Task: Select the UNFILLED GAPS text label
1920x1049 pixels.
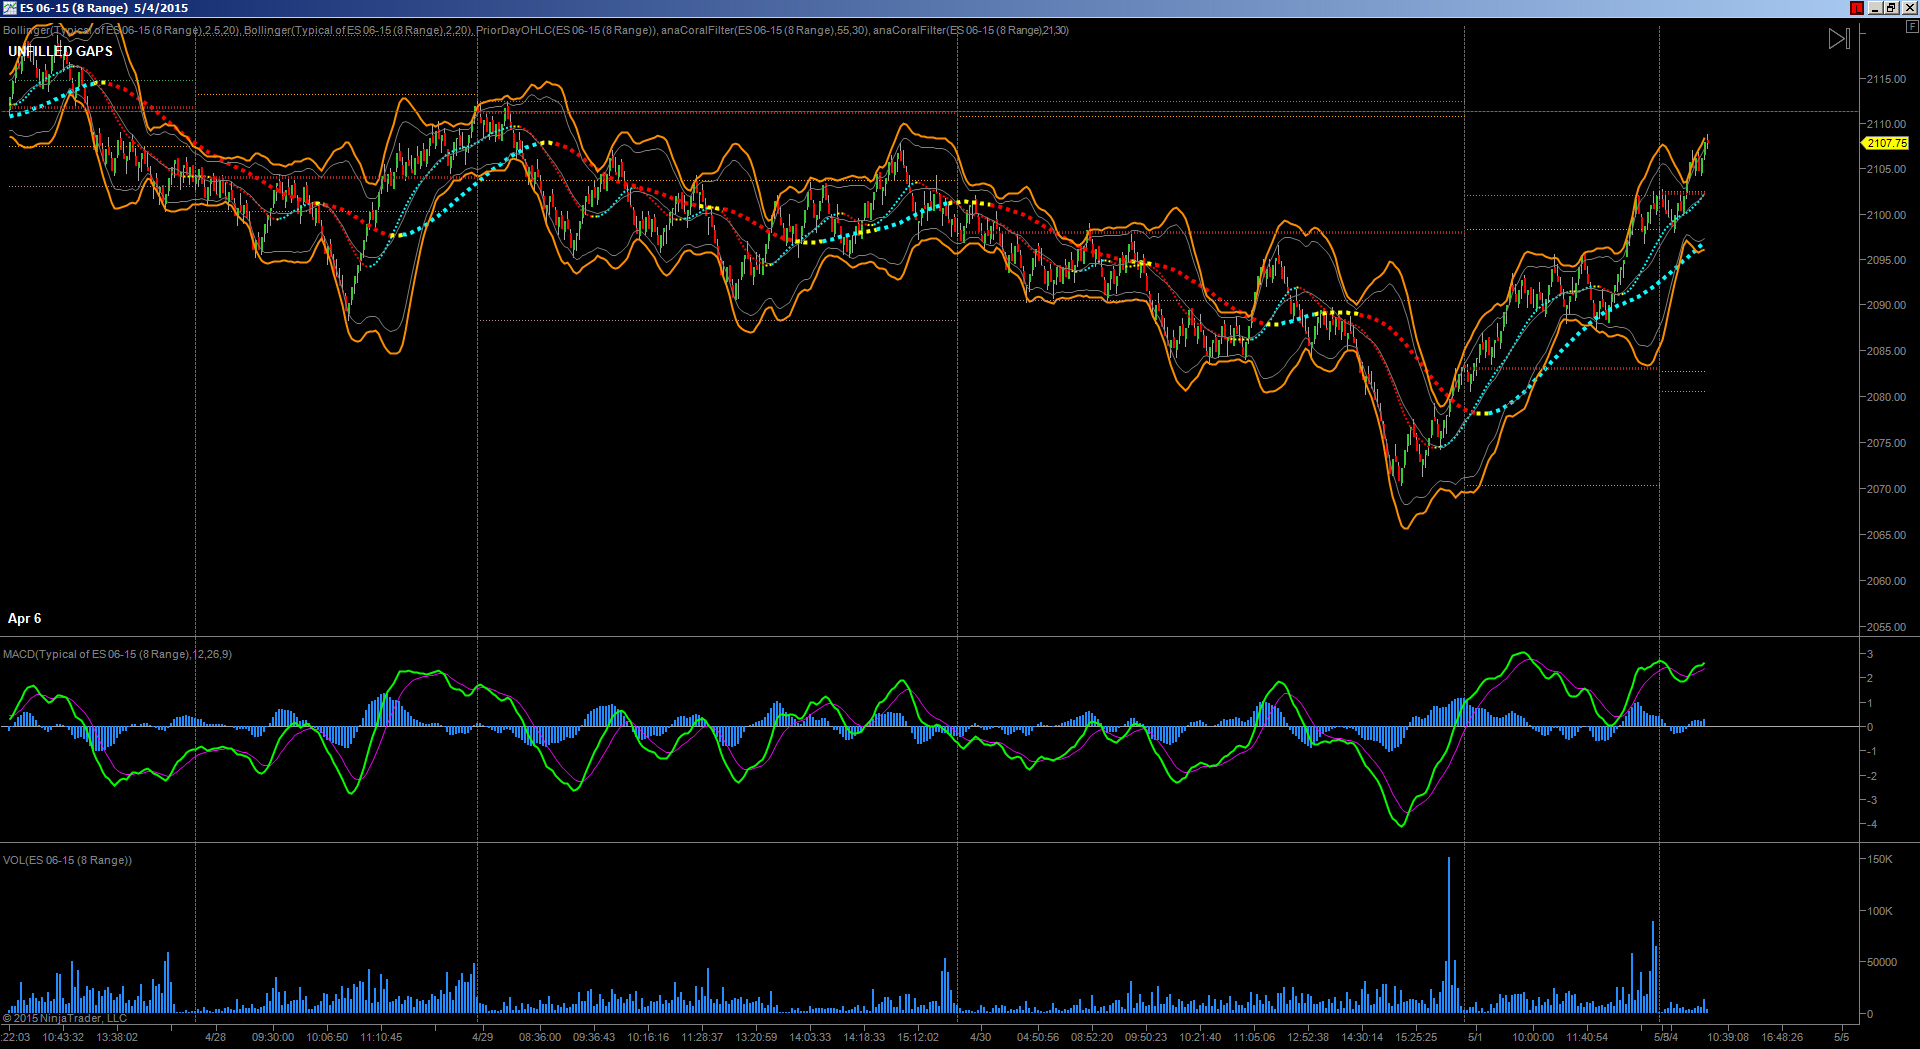Action: click(x=60, y=51)
